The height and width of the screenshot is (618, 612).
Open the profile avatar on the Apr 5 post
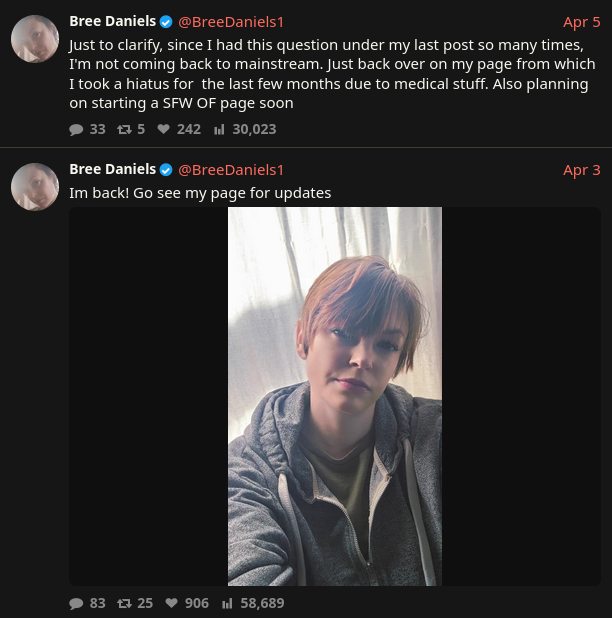[35, 39]
